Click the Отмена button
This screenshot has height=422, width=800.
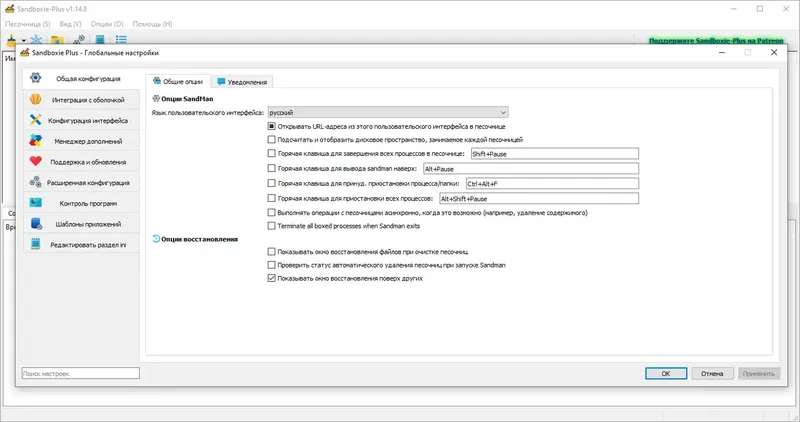click(x=711, y=373)
